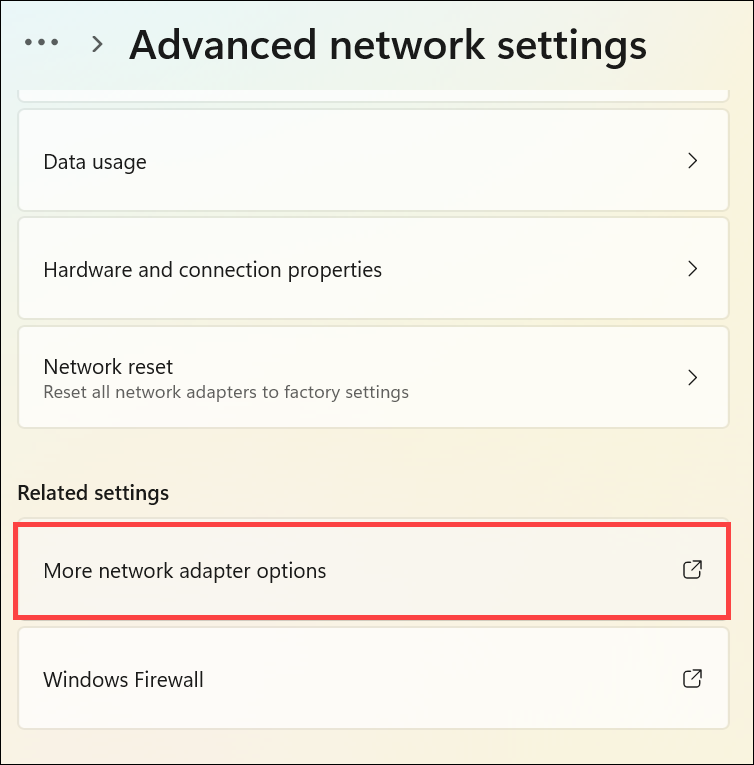Screen dimensions: 754x765
Task: Launch Windows Firewall via its label
Action: [123, 680]
